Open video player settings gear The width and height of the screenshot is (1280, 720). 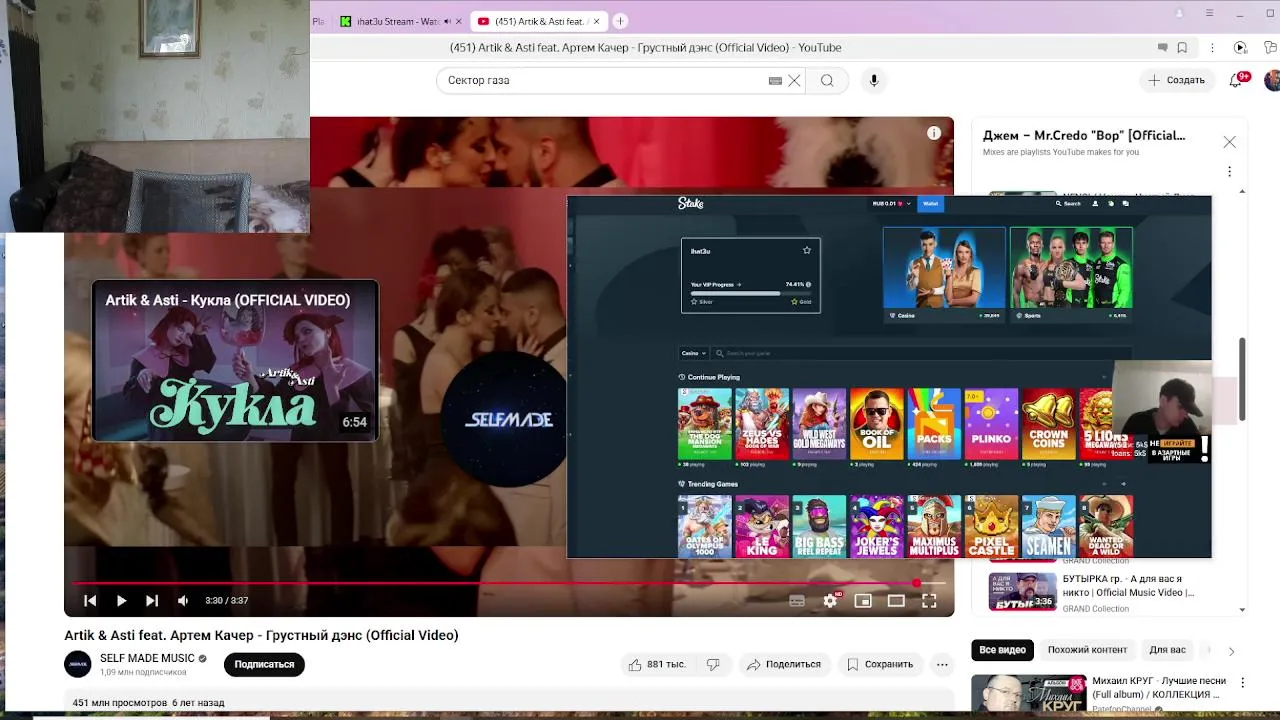pos(830,601)
